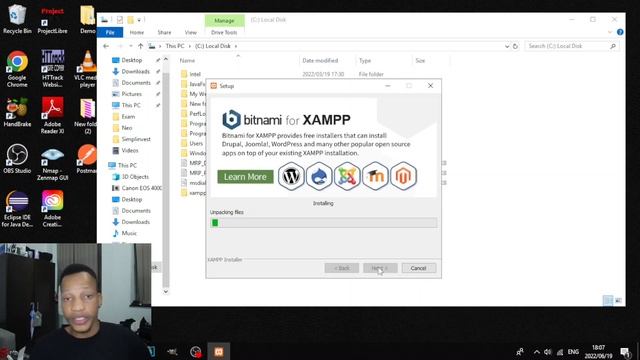Select Downloads in Quick access

click(135, 71)
